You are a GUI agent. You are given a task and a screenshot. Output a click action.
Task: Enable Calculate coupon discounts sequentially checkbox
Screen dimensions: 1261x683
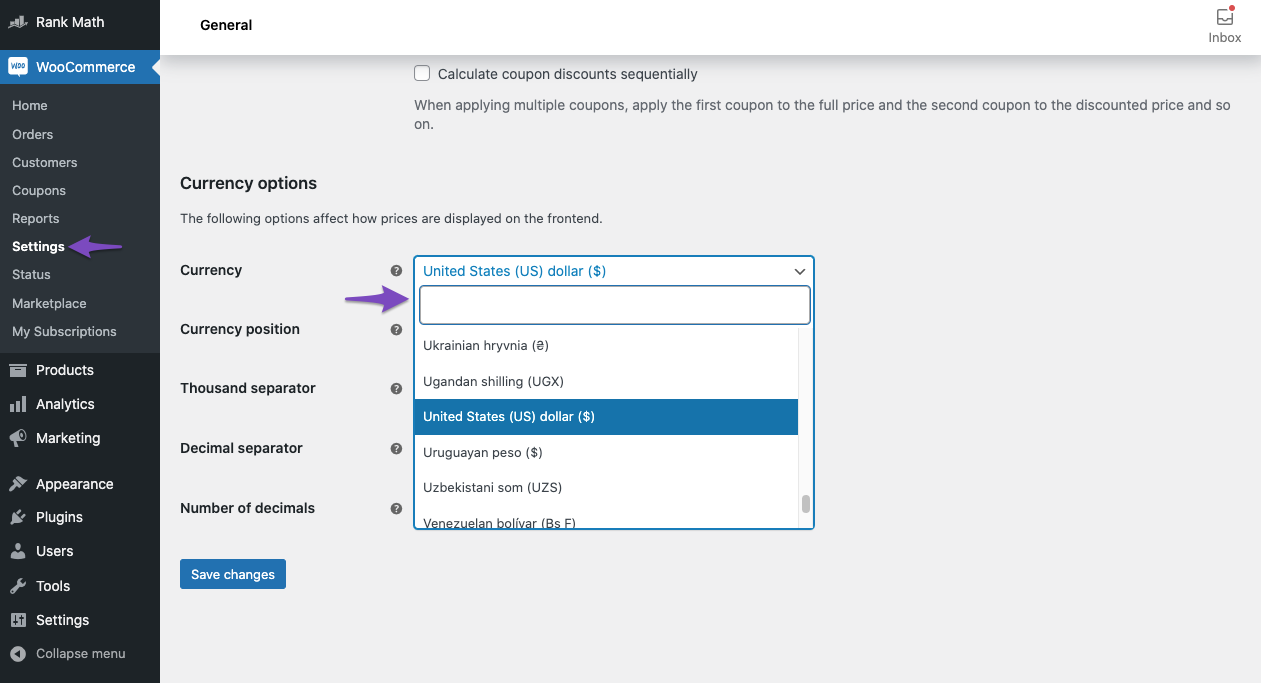click(x=422, y=73)
